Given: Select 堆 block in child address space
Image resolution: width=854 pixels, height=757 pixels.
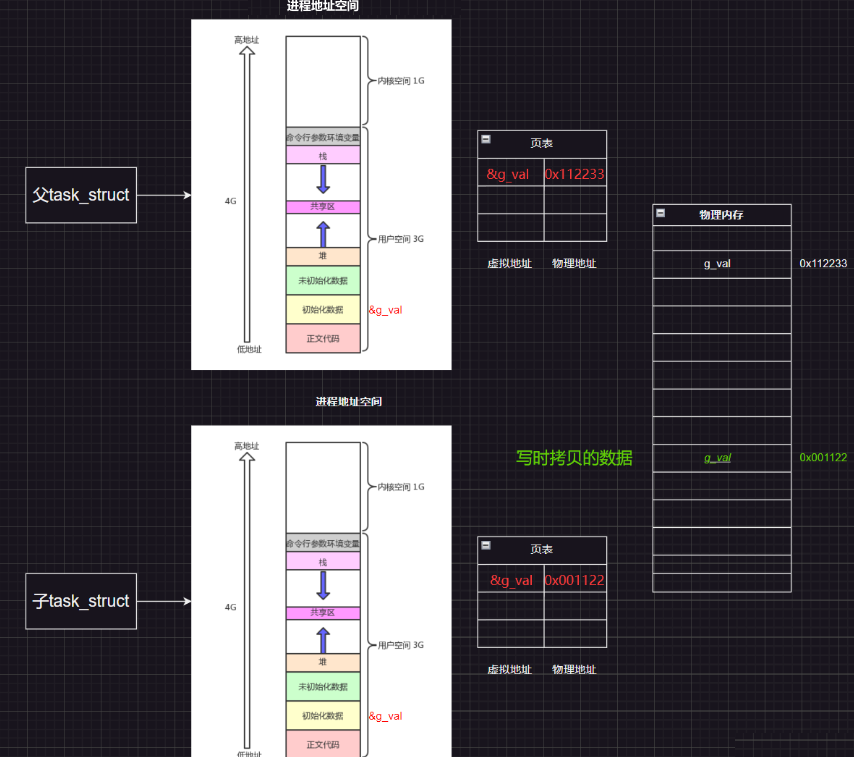Looking at the screenshot, I should [x=323, y=663].
